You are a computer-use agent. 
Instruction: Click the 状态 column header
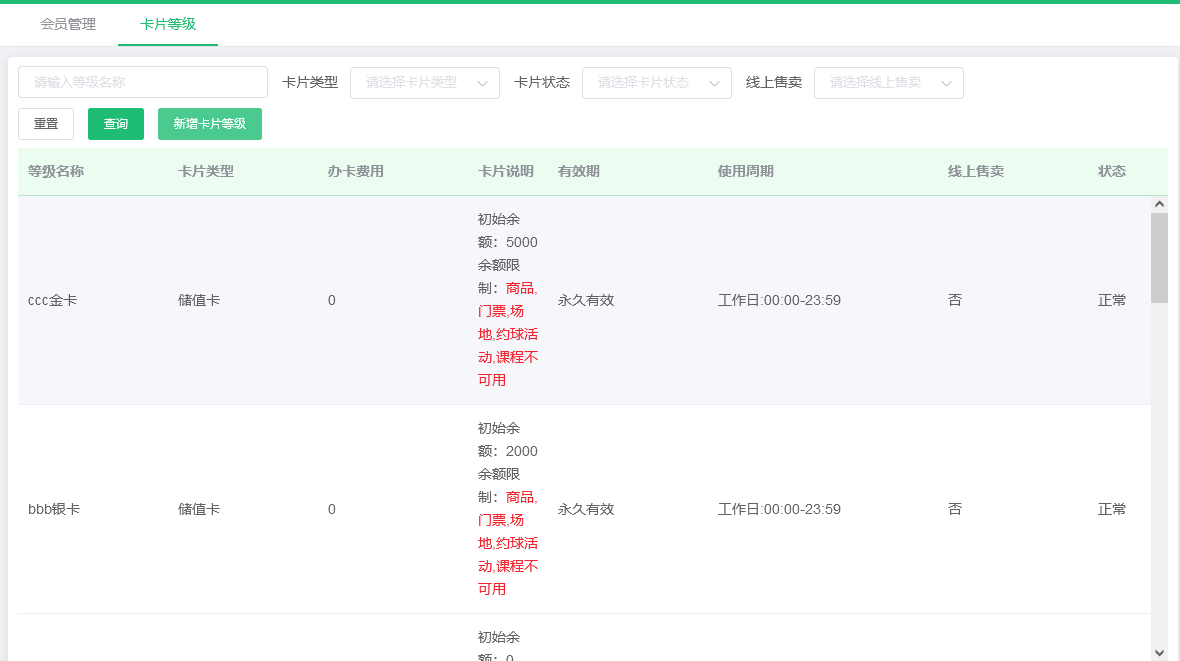point(1112,171)
